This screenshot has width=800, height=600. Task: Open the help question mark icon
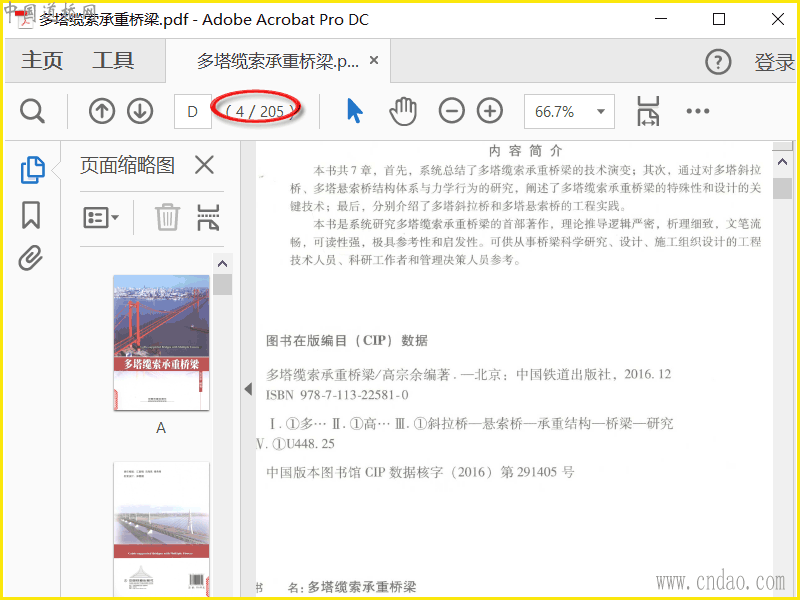[718, 62]
